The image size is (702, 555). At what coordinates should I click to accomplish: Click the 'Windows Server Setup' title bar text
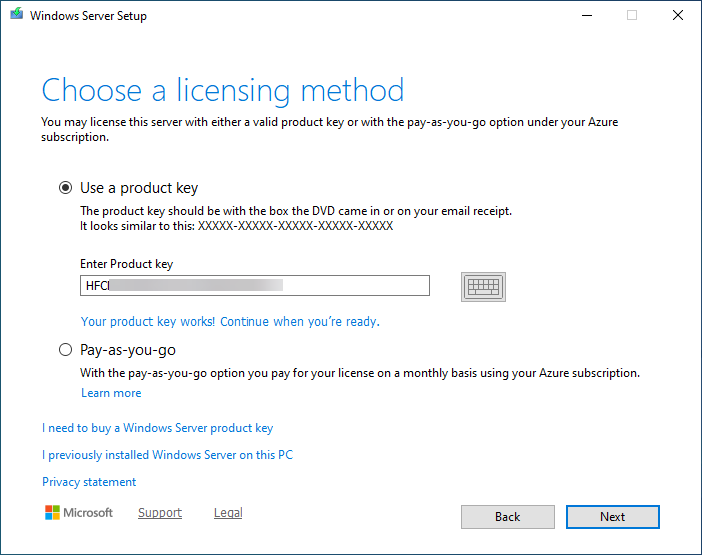[88, 16]
